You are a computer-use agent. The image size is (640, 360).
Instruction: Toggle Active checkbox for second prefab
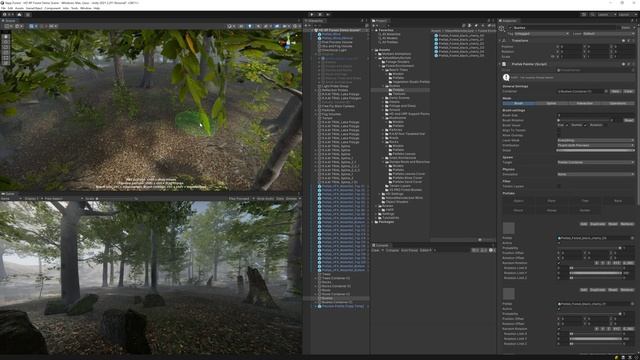click(x=559, y=309)
